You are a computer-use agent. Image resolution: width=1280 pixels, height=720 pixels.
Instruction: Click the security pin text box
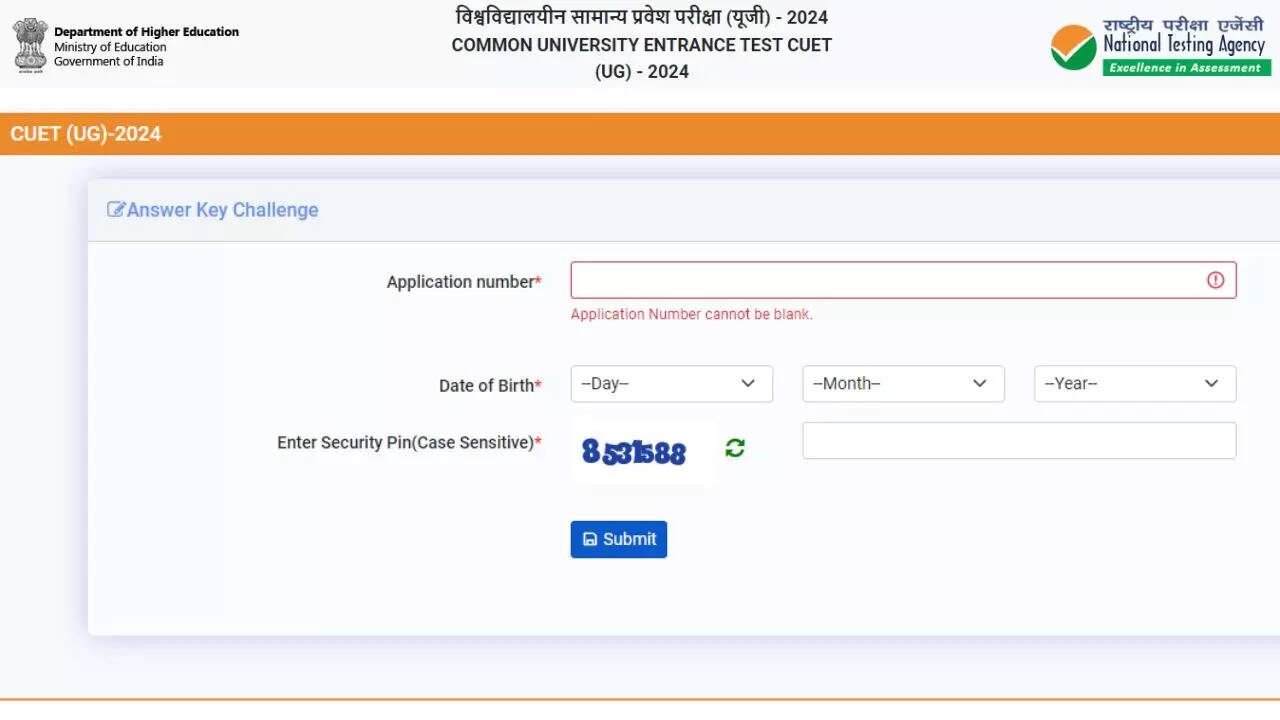1019,441
